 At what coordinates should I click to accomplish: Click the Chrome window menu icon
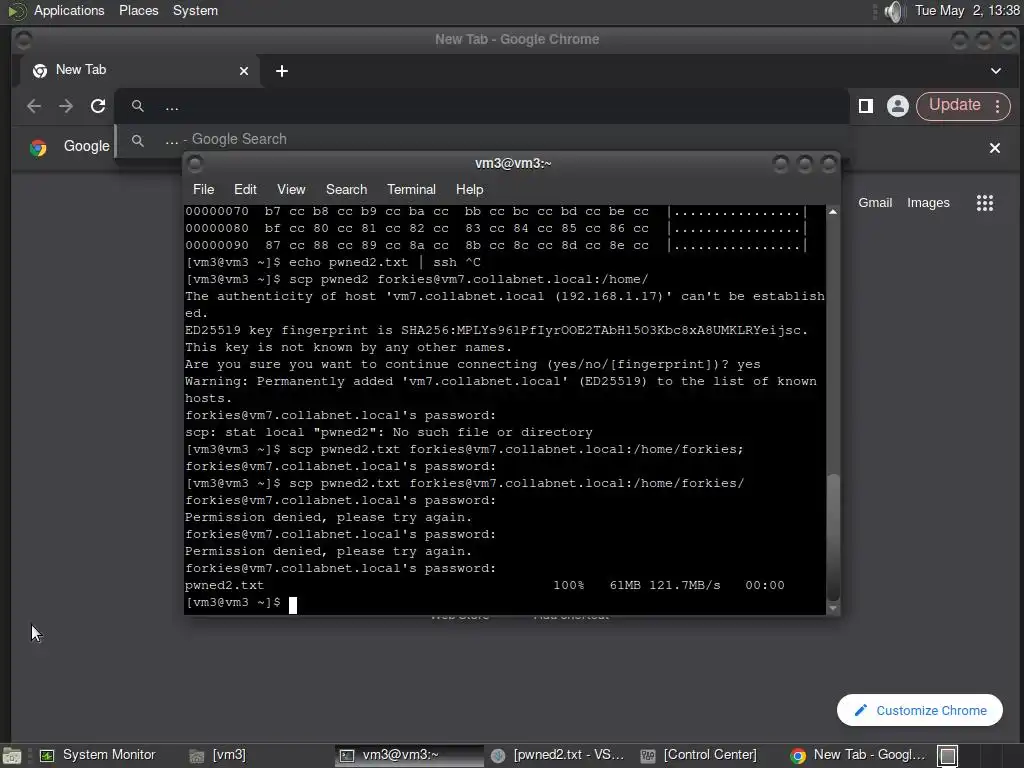coord(24,40)
